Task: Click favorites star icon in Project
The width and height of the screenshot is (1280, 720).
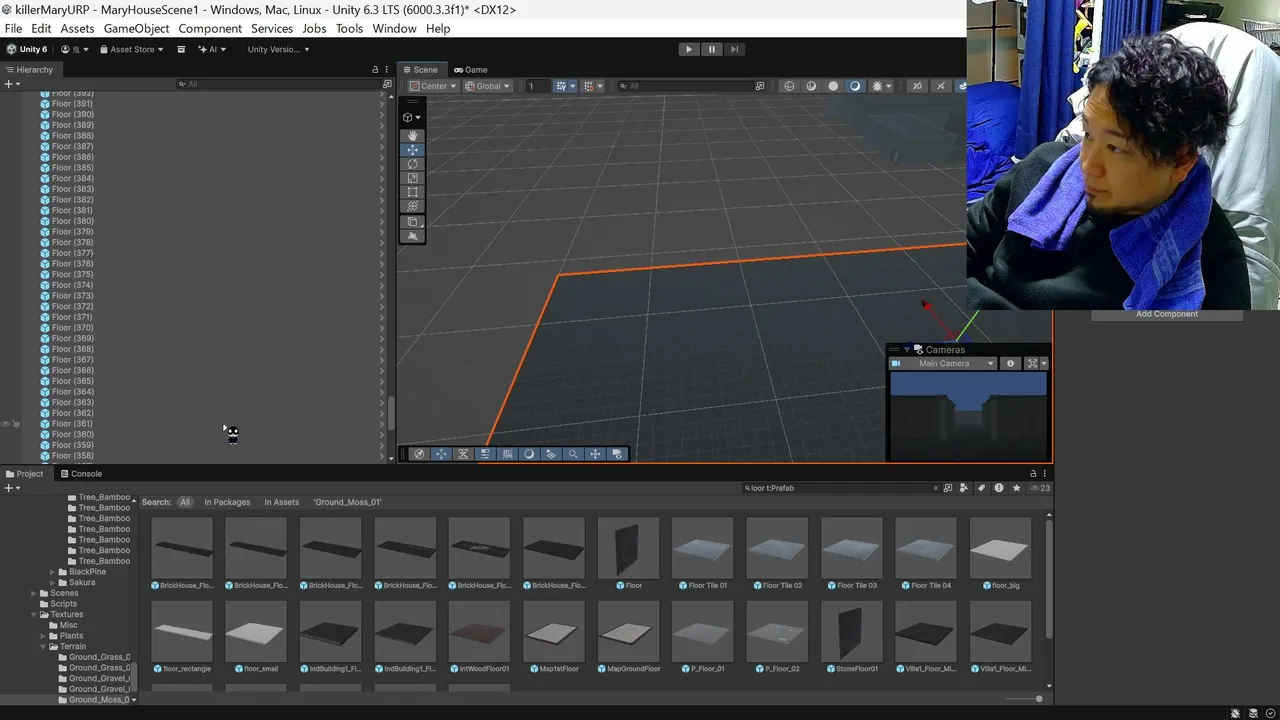Action: 1017,488
